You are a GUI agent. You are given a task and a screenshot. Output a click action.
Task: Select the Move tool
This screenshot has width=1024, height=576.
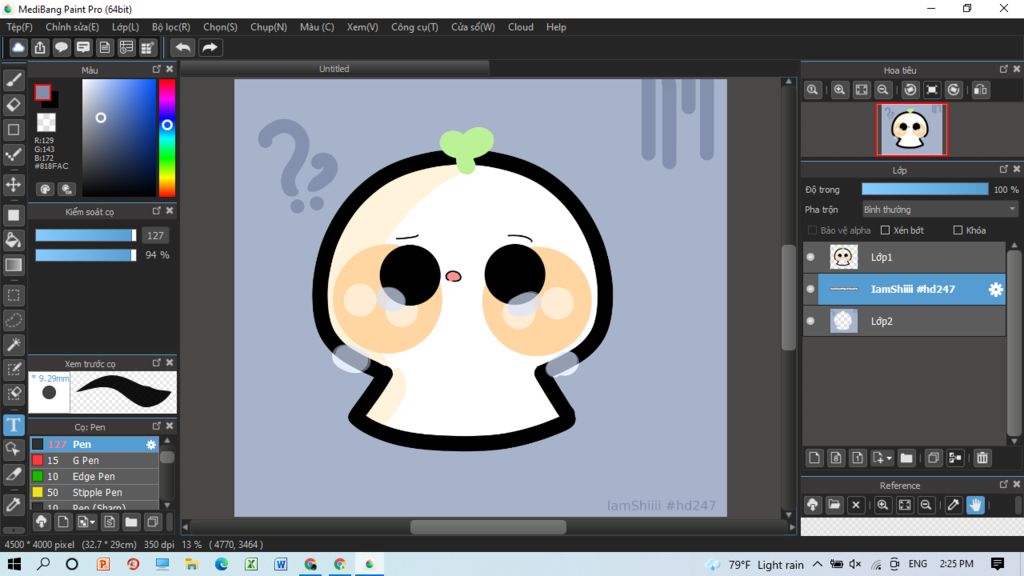pyautogui.click(x=13, y=185)
